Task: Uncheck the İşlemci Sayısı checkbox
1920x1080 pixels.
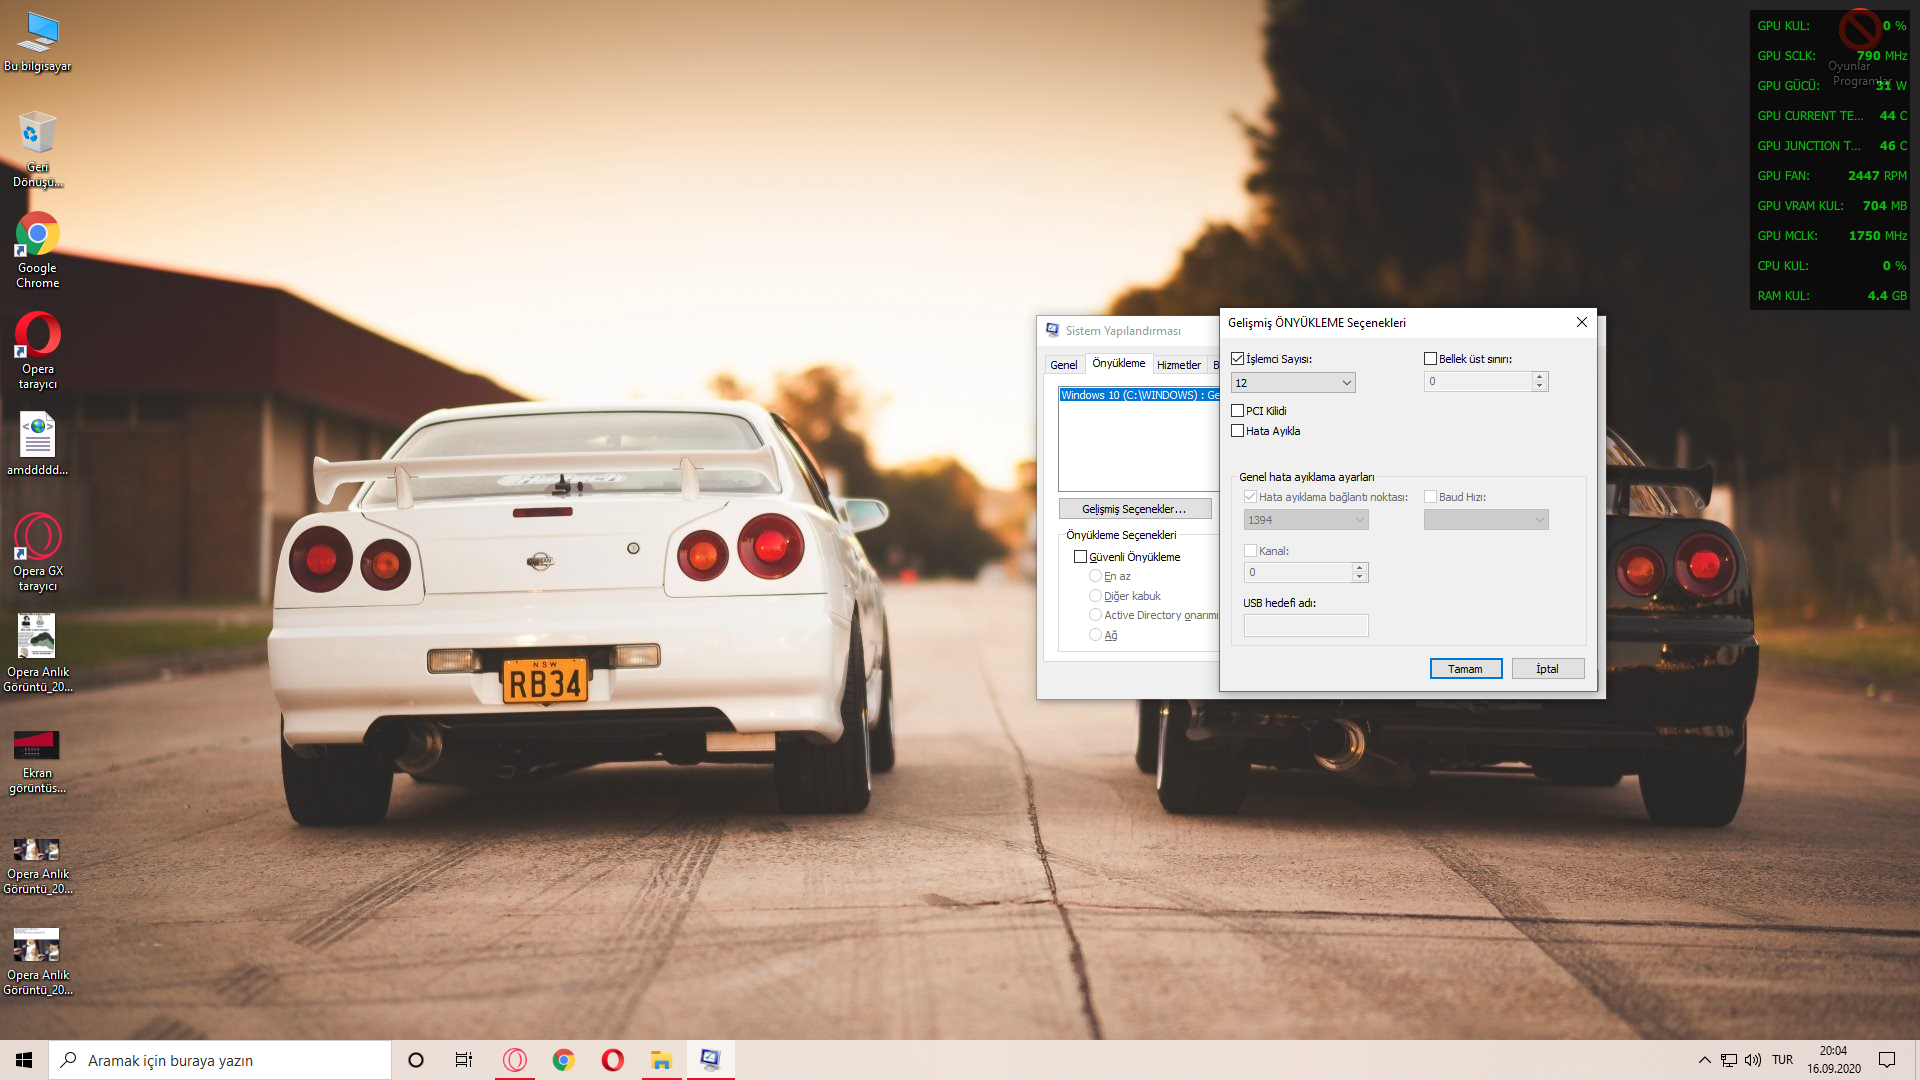Action: click(x=1238, y=359)
